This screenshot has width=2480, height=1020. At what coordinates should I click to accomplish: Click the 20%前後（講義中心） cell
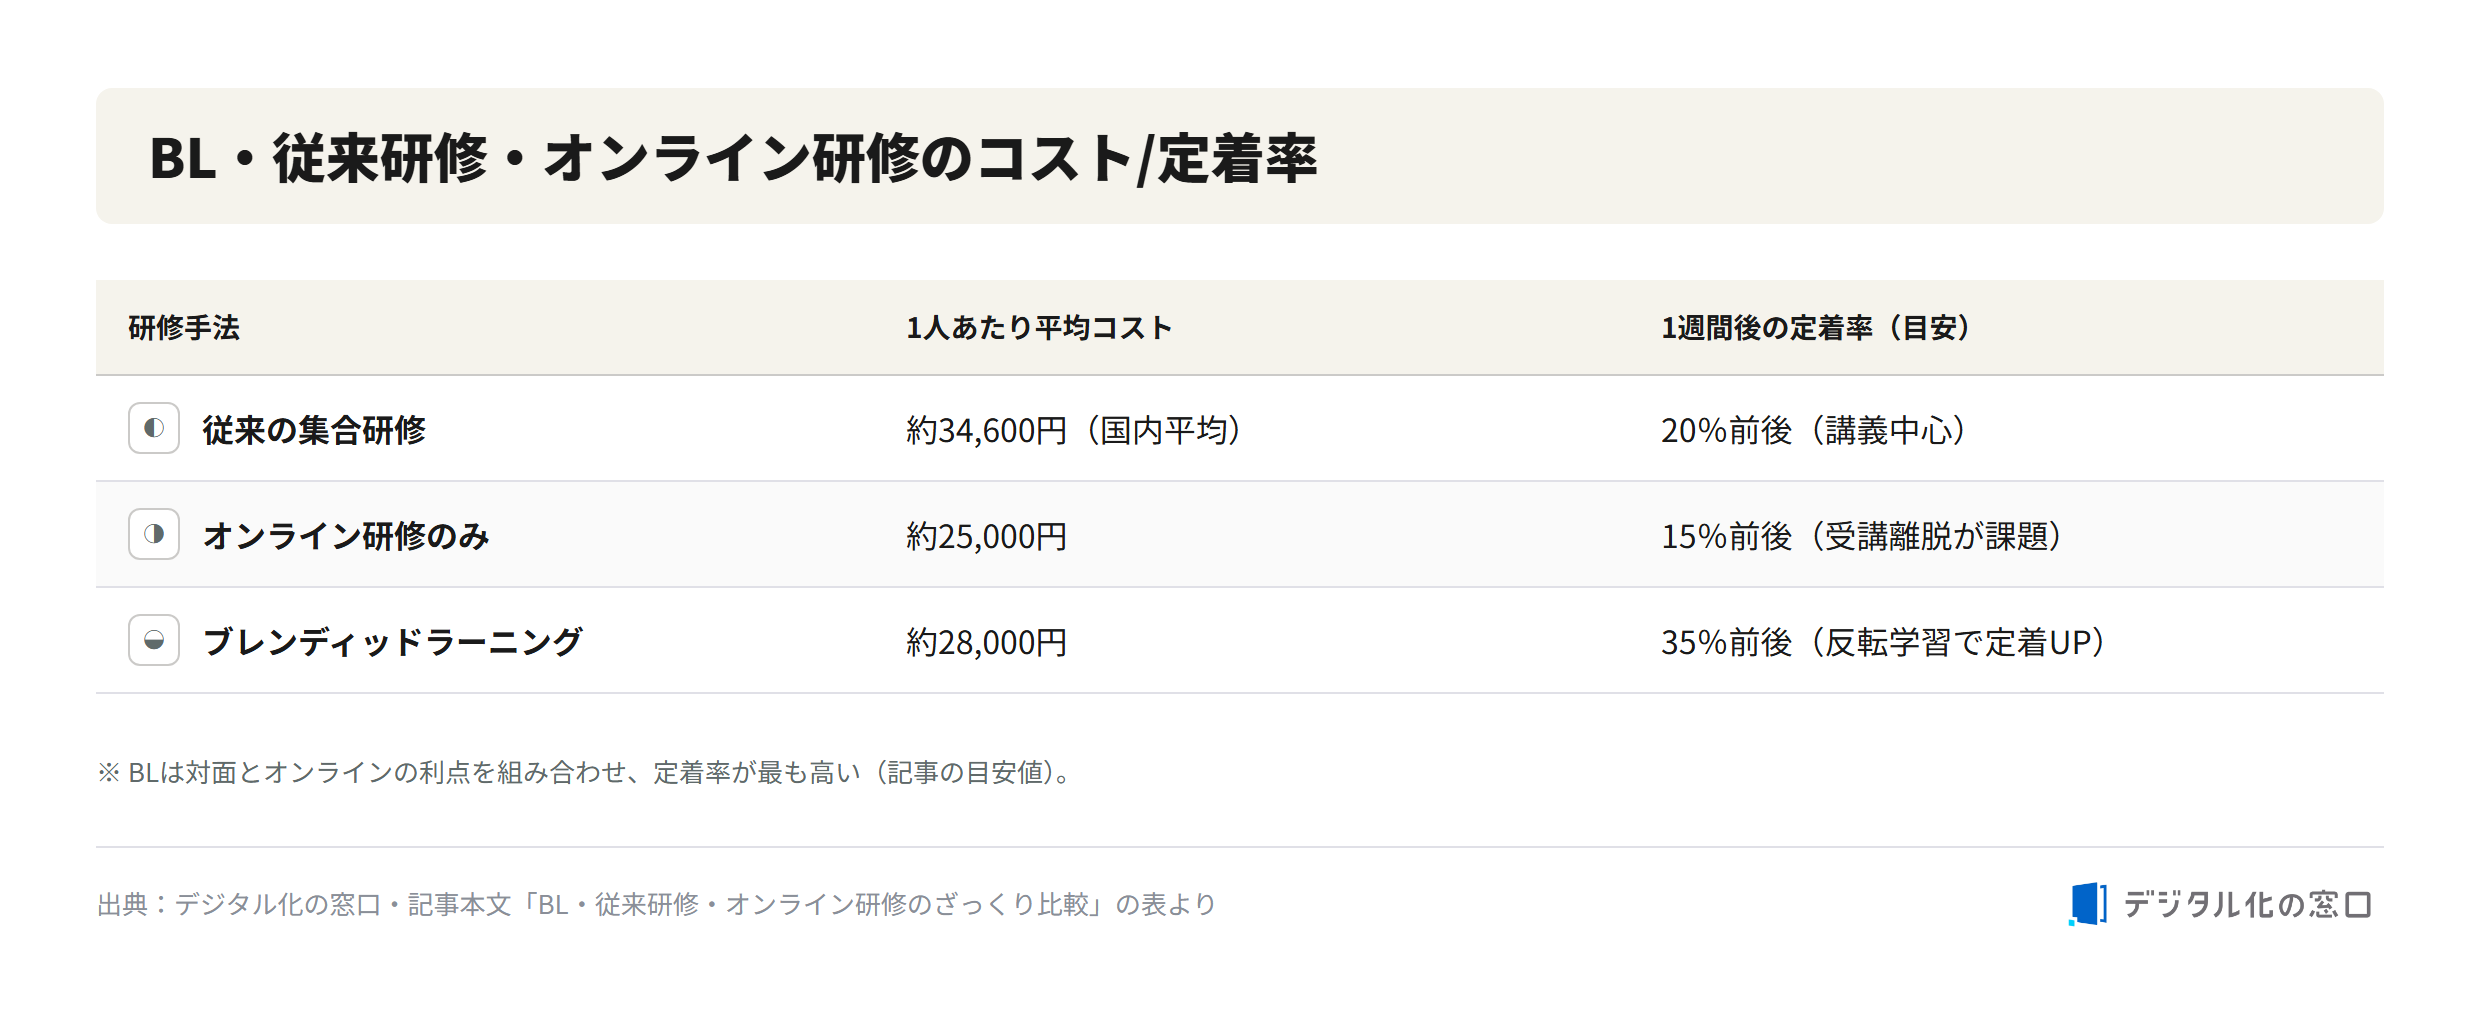click(1814, 430)
